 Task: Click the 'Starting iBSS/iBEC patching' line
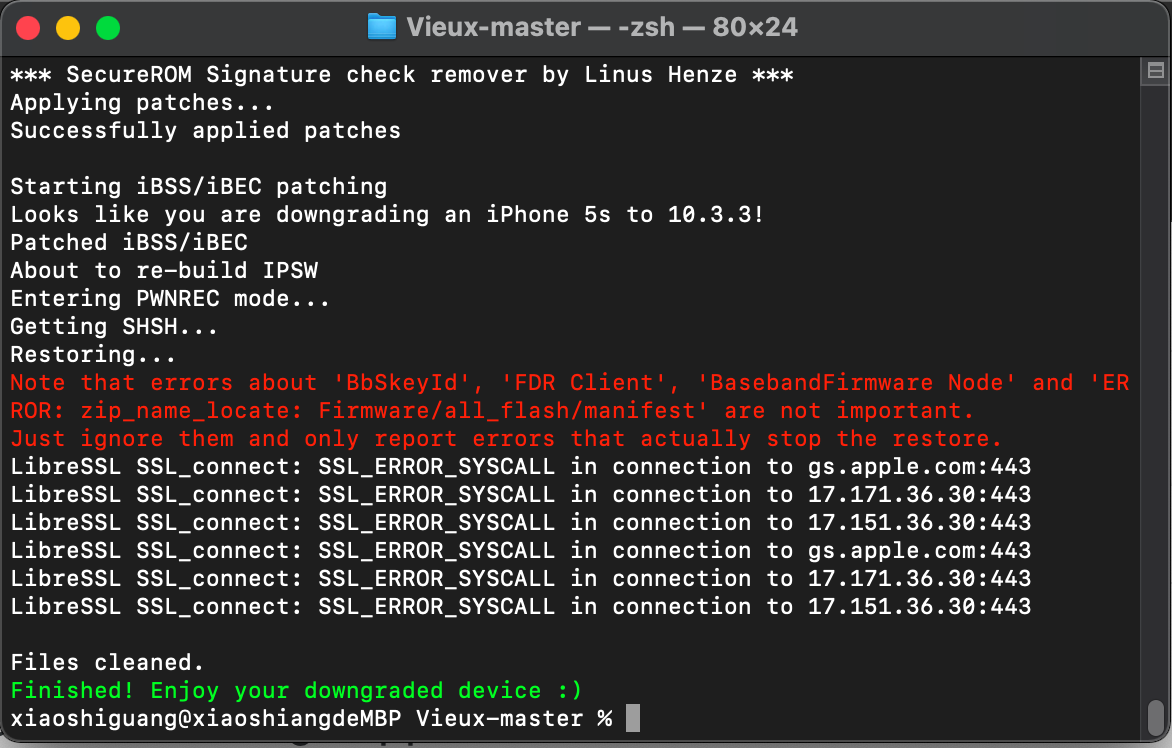[198, 186]
